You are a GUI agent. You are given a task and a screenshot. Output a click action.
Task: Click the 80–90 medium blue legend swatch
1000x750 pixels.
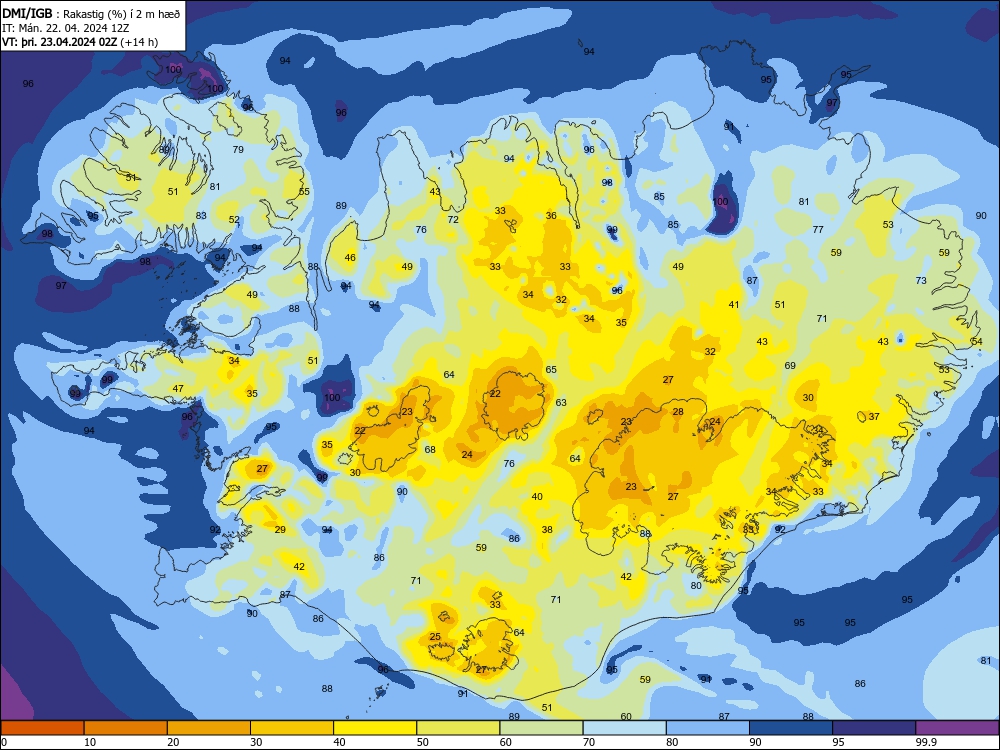click(708, 728)
